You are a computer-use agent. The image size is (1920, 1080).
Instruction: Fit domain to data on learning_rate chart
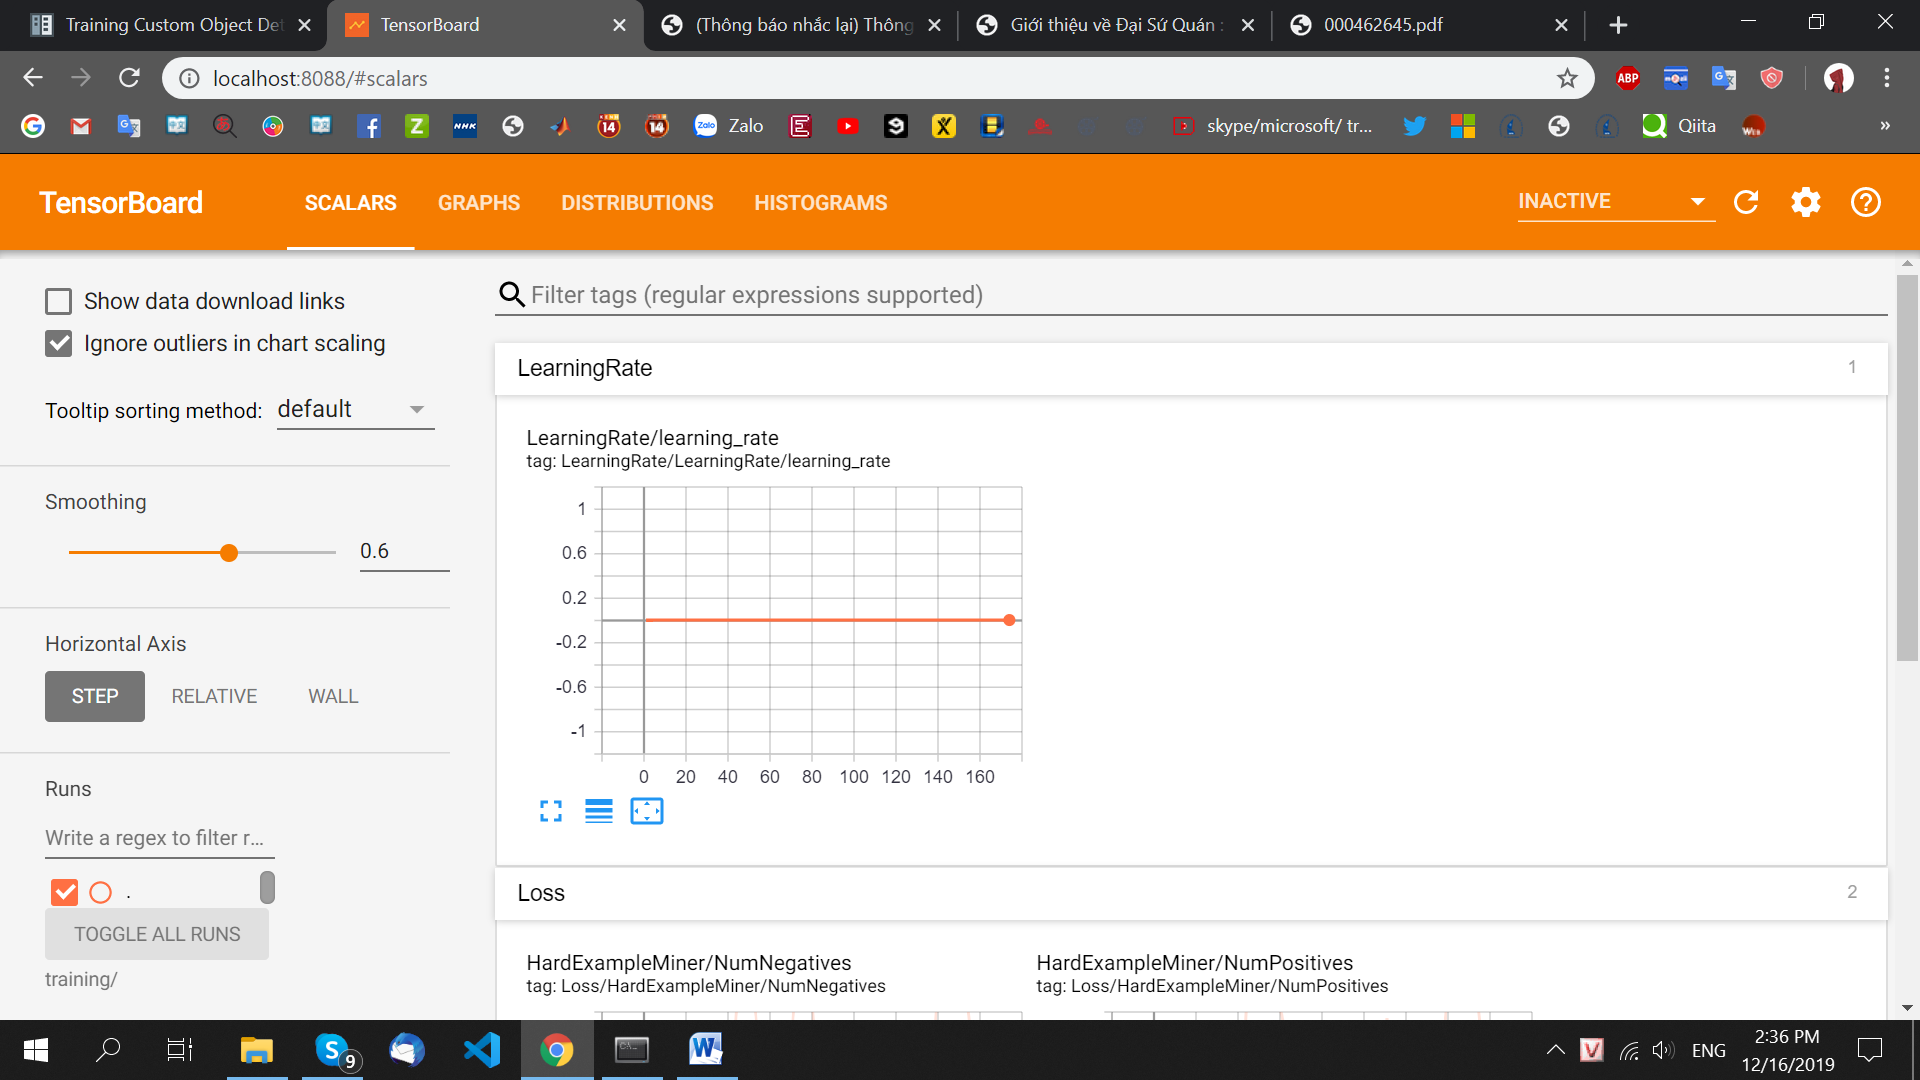coord(647,811)
